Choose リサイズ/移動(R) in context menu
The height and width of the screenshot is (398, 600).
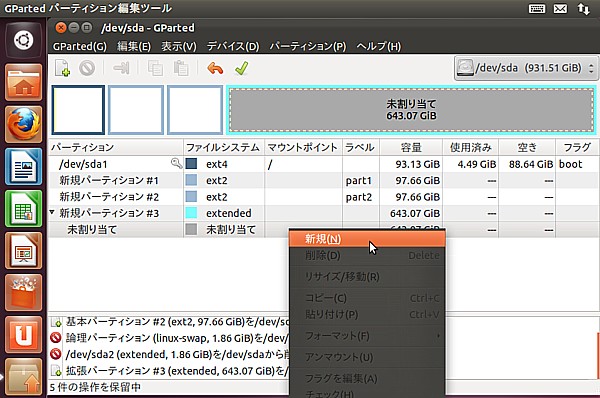click(x=367, y=276)
